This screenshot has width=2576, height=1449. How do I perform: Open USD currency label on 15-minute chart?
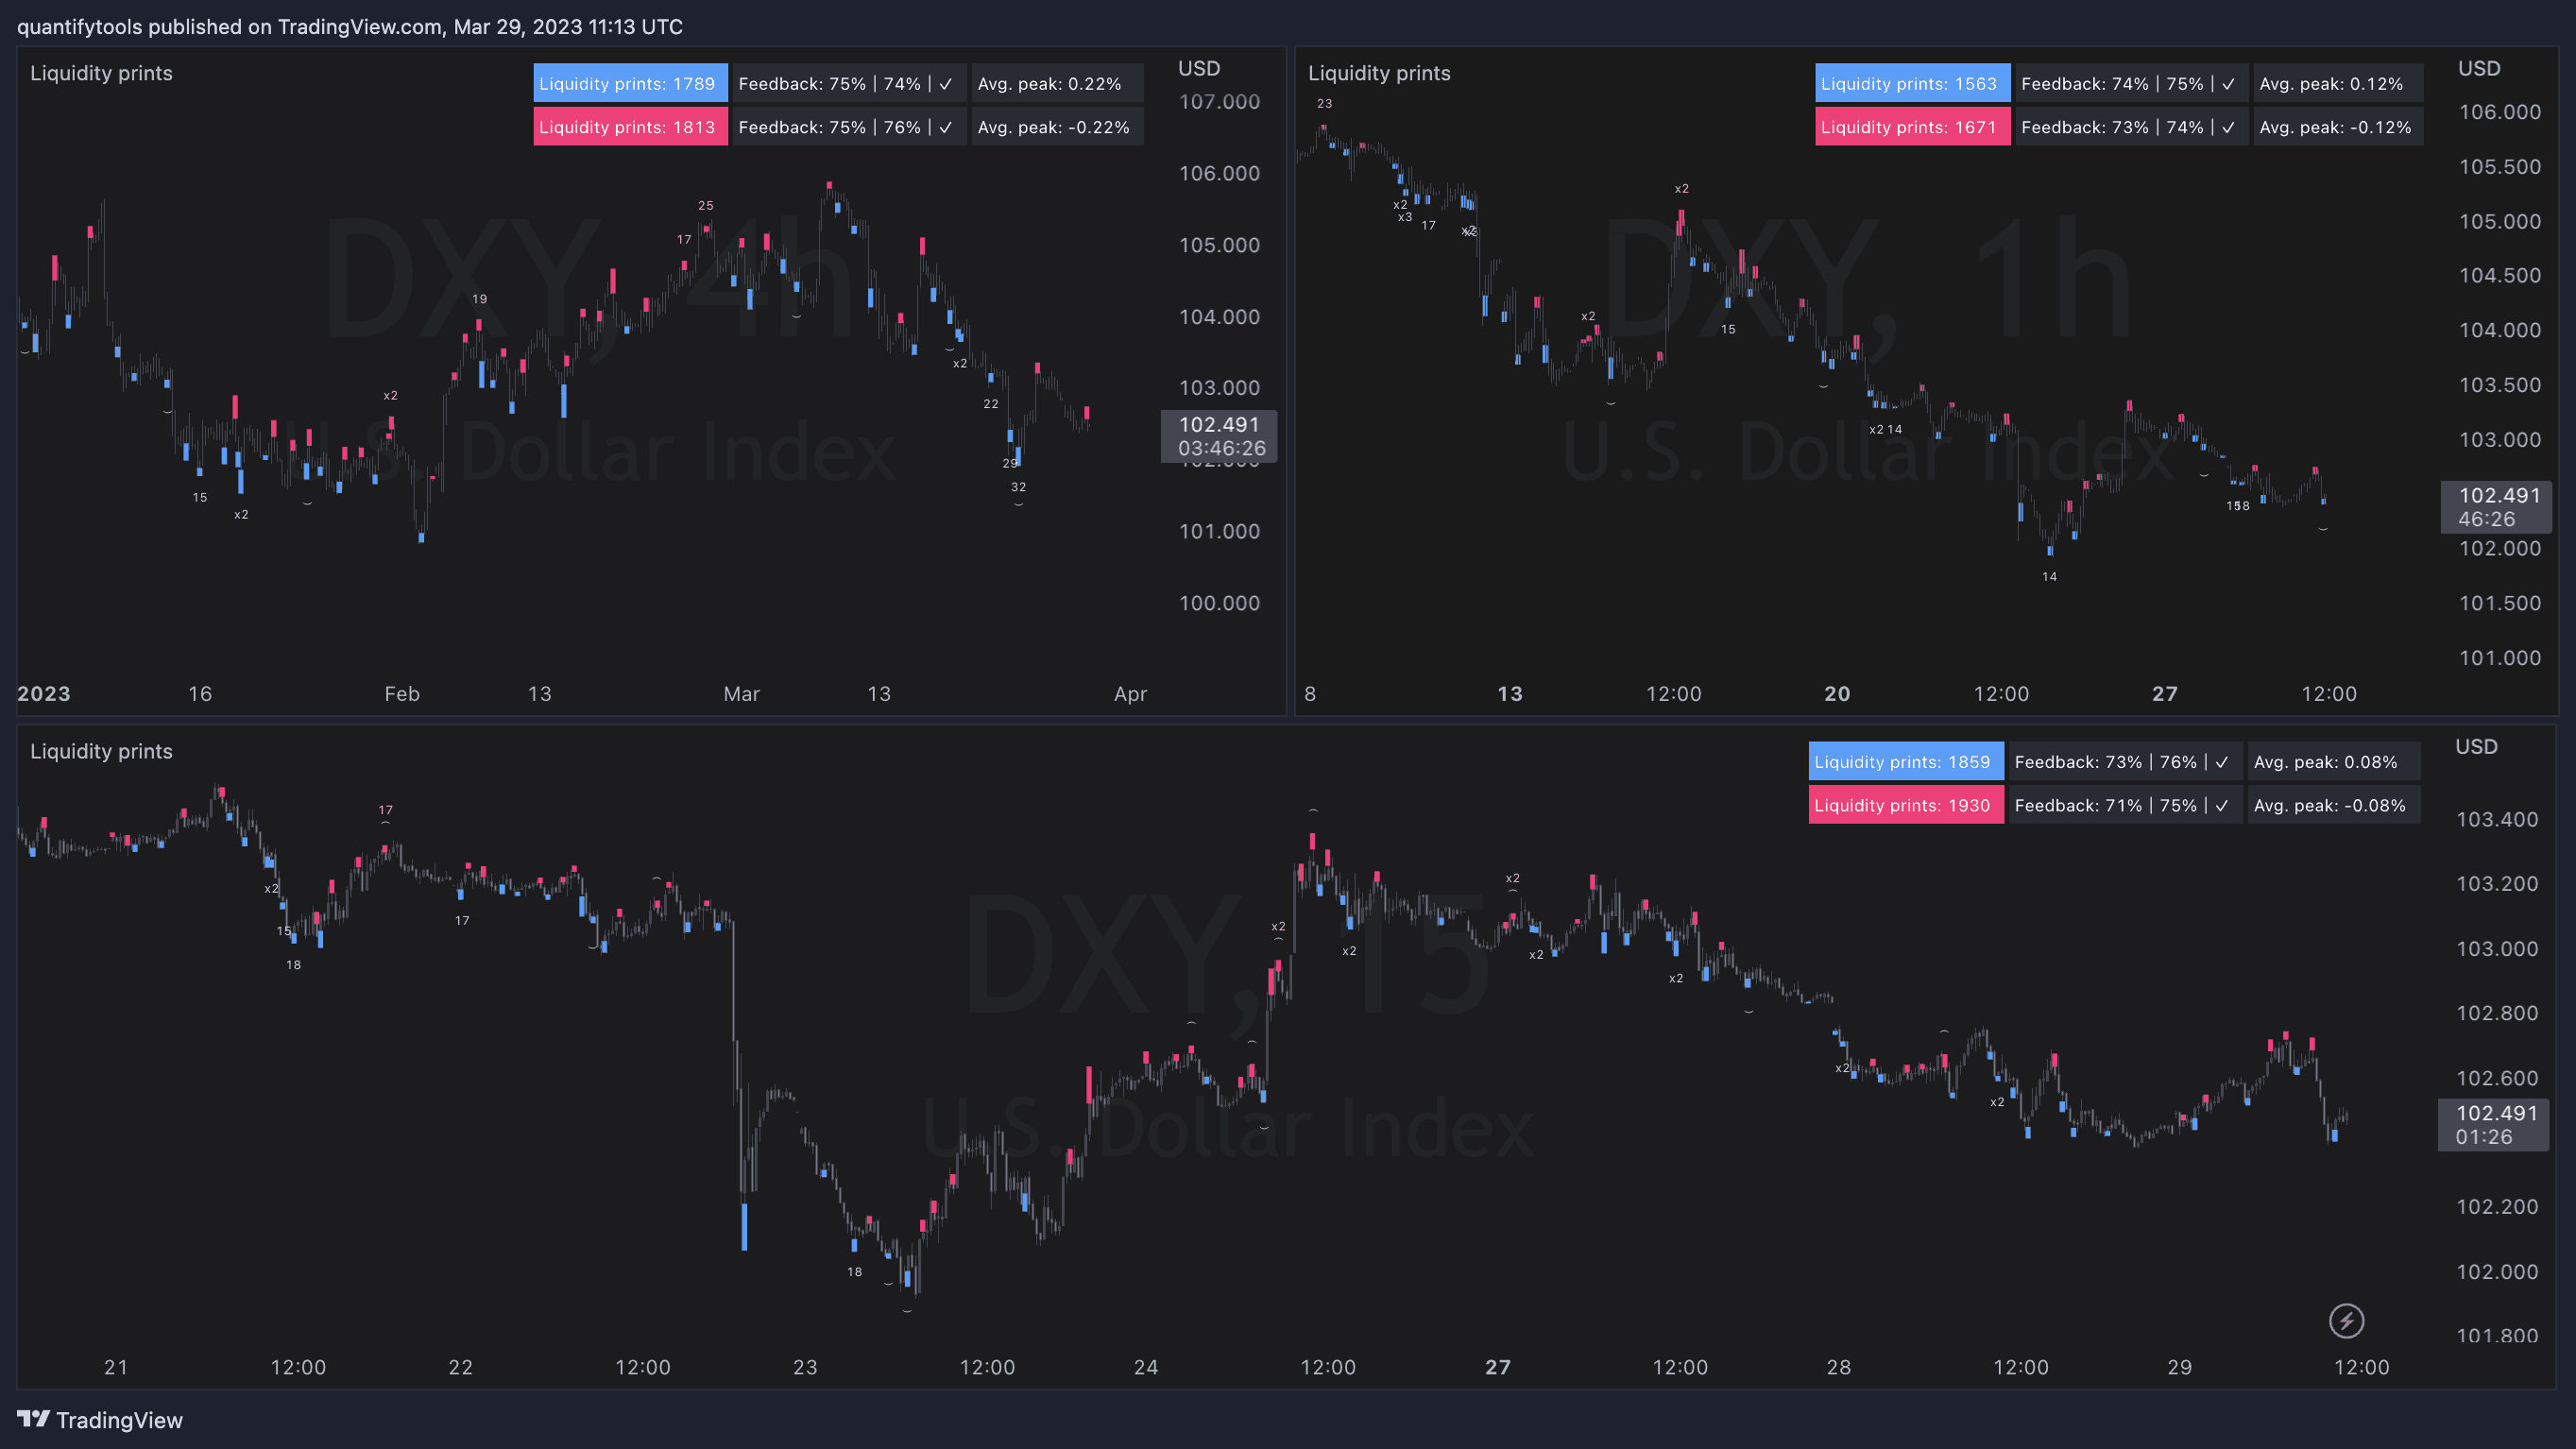pyautogui.click(x=2476, y=746)
